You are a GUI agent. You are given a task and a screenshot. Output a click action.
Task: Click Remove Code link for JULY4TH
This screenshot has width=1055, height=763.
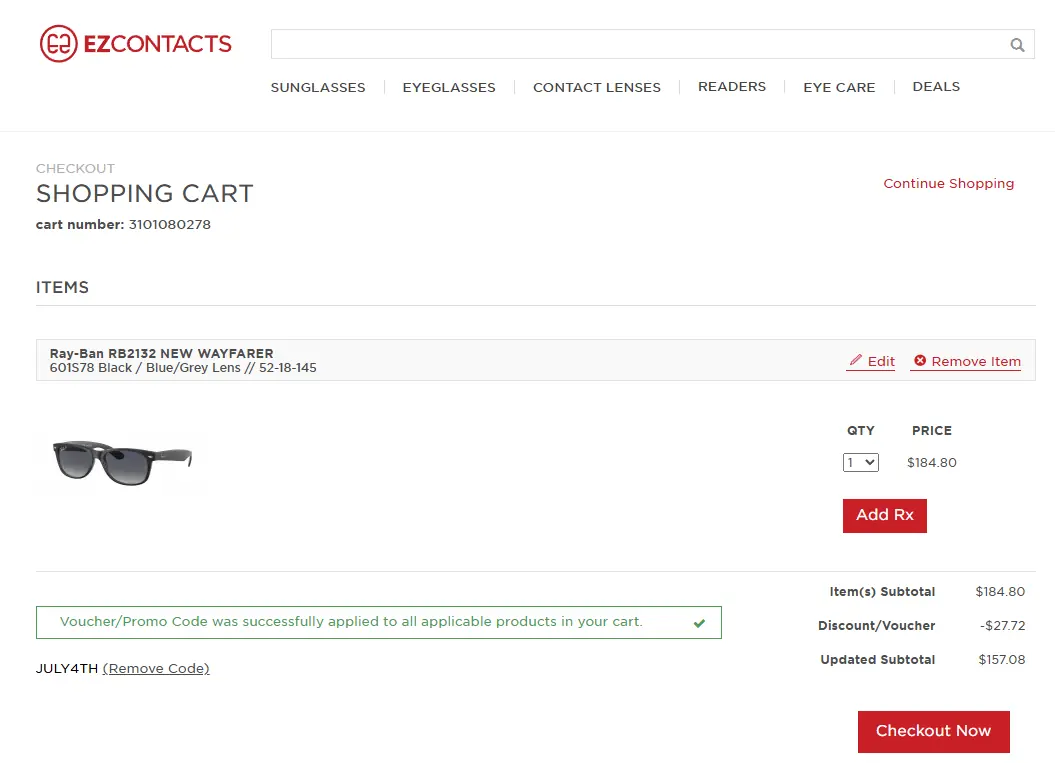pyautogui.click(x=156, y=669)
